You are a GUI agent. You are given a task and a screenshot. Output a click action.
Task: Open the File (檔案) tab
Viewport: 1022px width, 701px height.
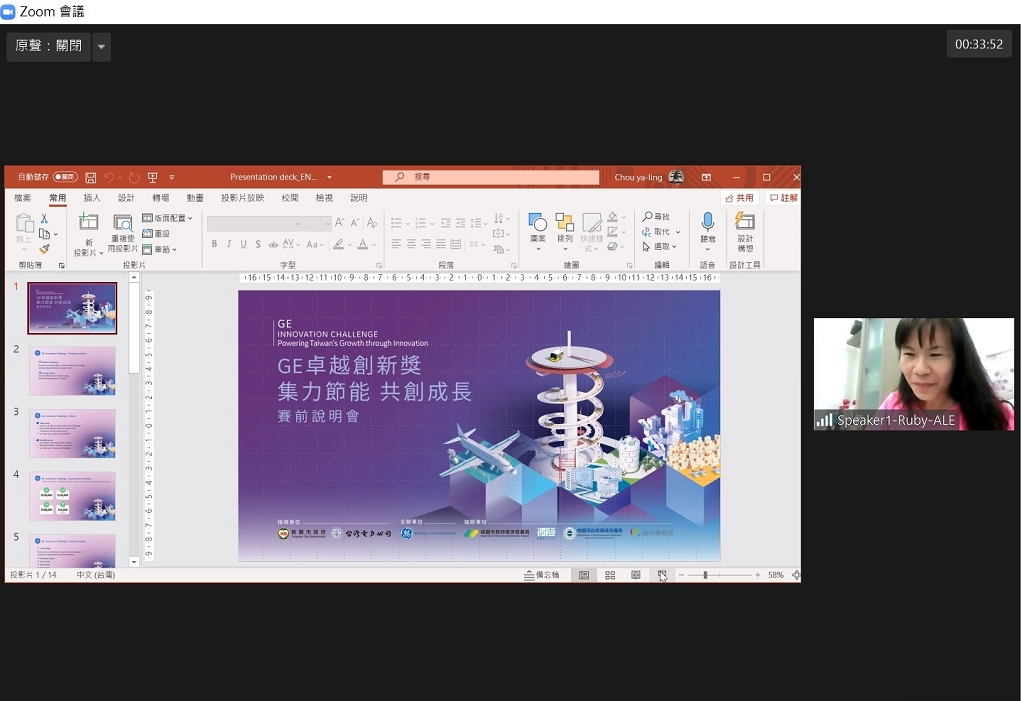pos(23,198)
